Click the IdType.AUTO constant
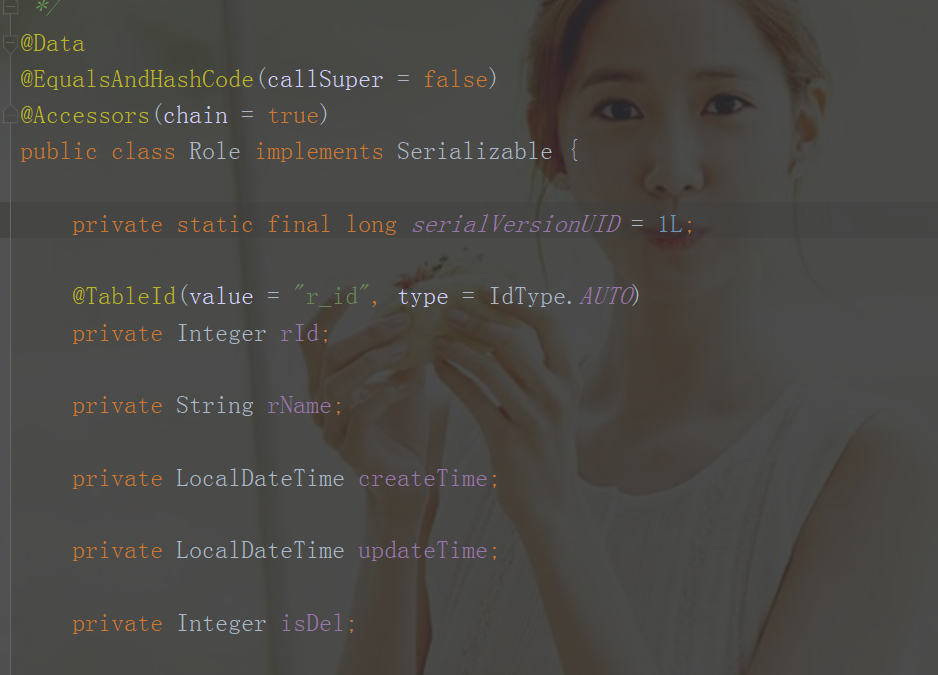 (561, 296)
